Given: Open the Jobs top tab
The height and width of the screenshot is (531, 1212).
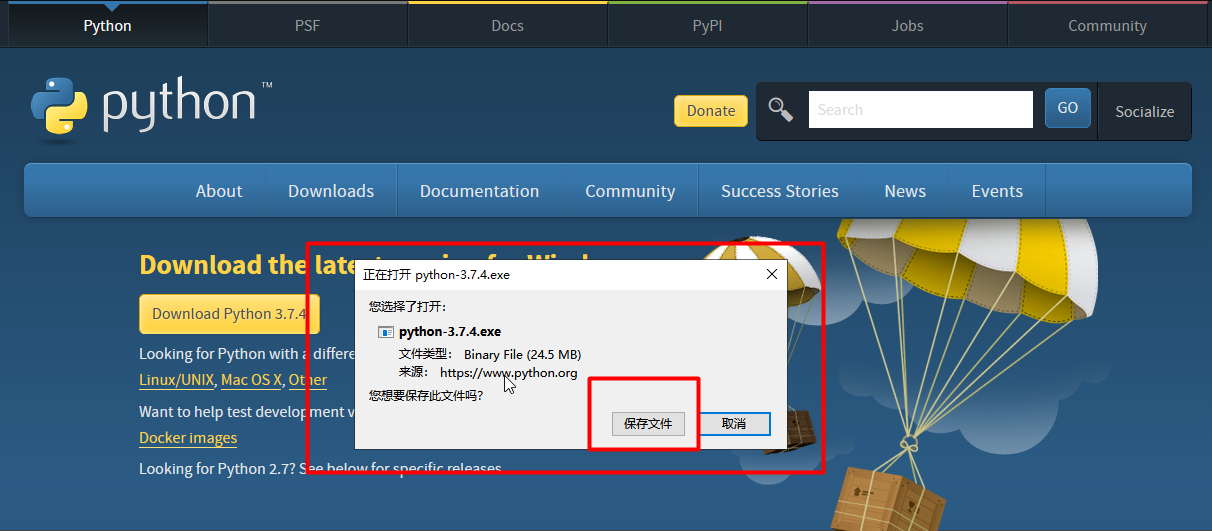Looking at the screenshot, I should (908, 25).
